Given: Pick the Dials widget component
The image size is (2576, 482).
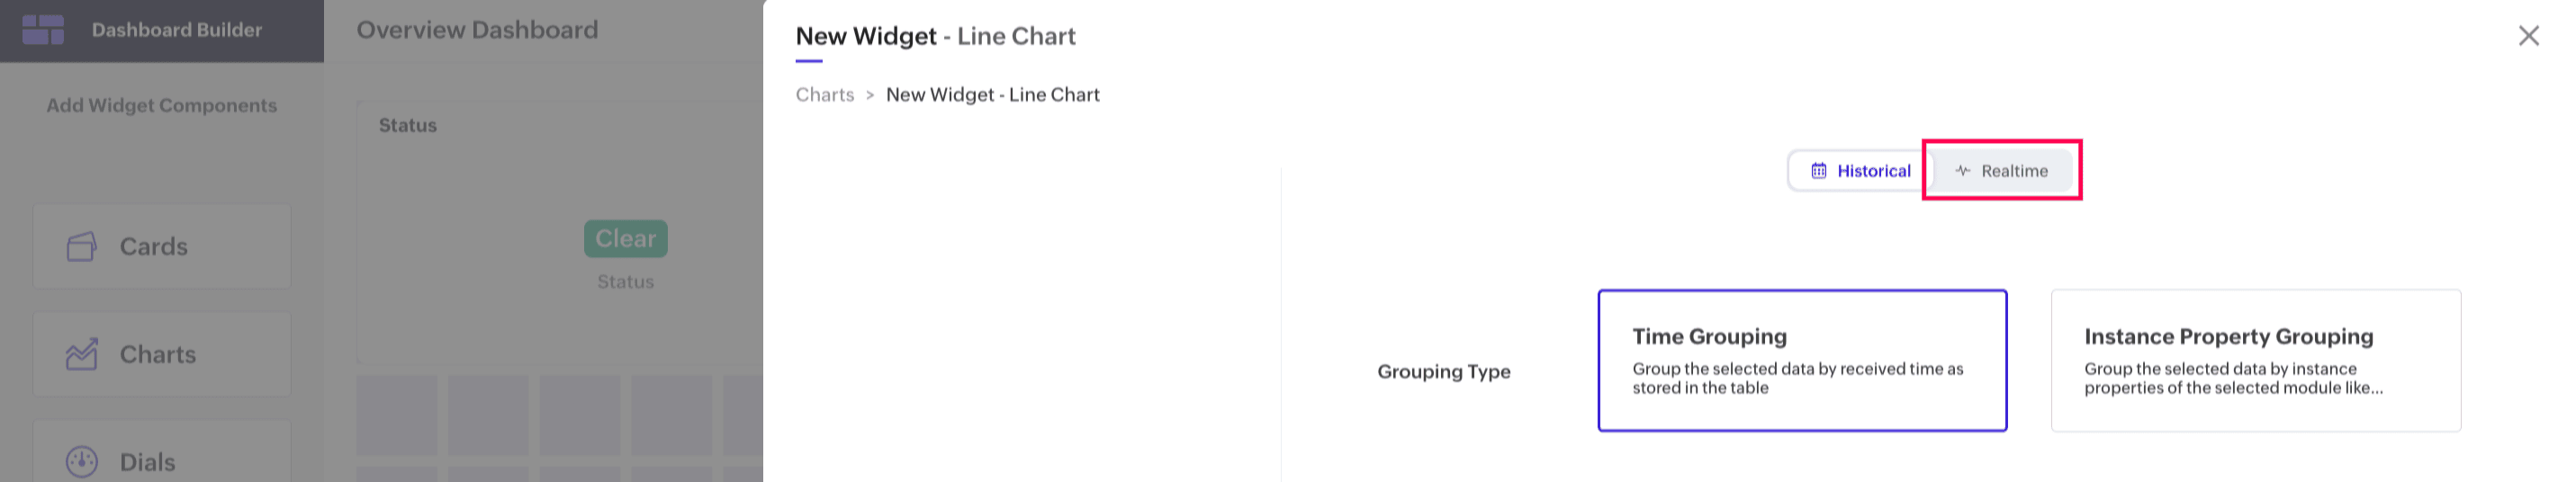Looking at the screenshot, I should [162, 461].
